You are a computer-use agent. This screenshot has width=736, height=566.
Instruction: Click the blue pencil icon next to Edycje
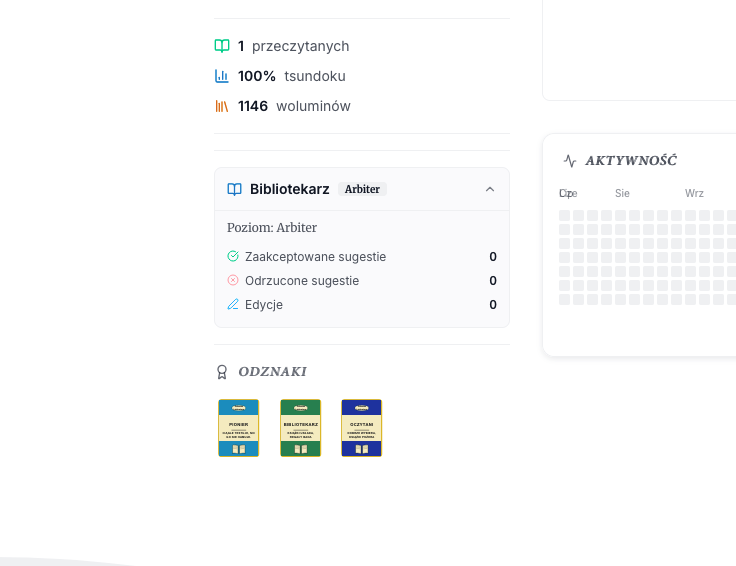point(233,304)
